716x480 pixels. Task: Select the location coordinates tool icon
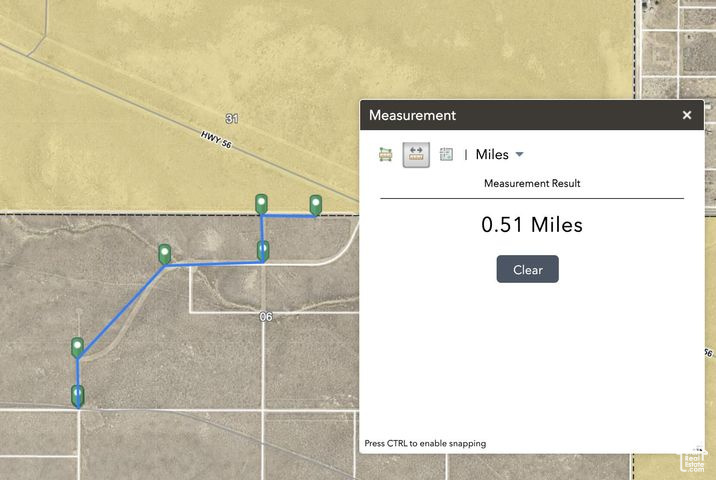click(446, 155)
